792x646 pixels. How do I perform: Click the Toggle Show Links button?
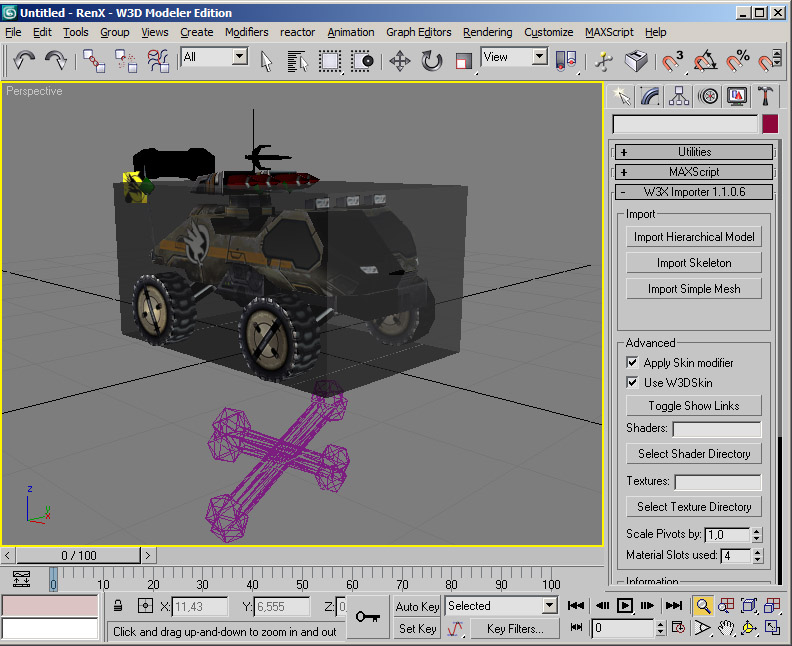click(x=694, y=406)
